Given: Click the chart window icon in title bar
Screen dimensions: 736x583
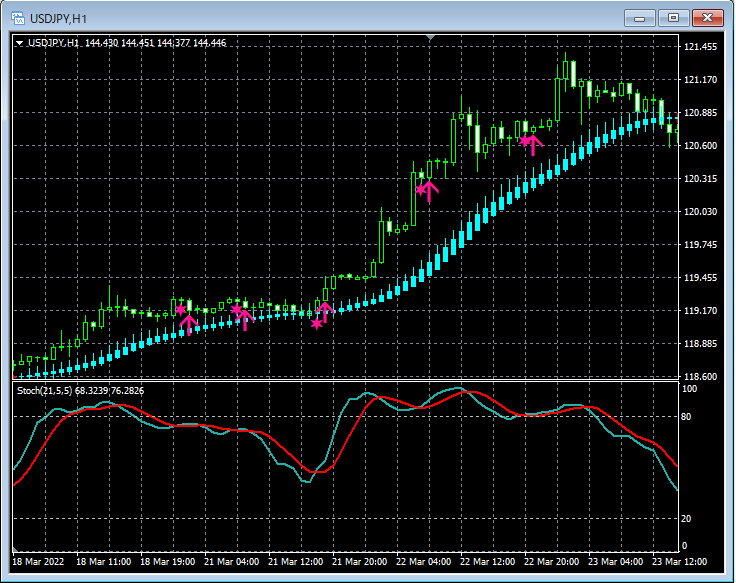Looking at the screenshot, I should pyautogui.click(x=17, y=18).
